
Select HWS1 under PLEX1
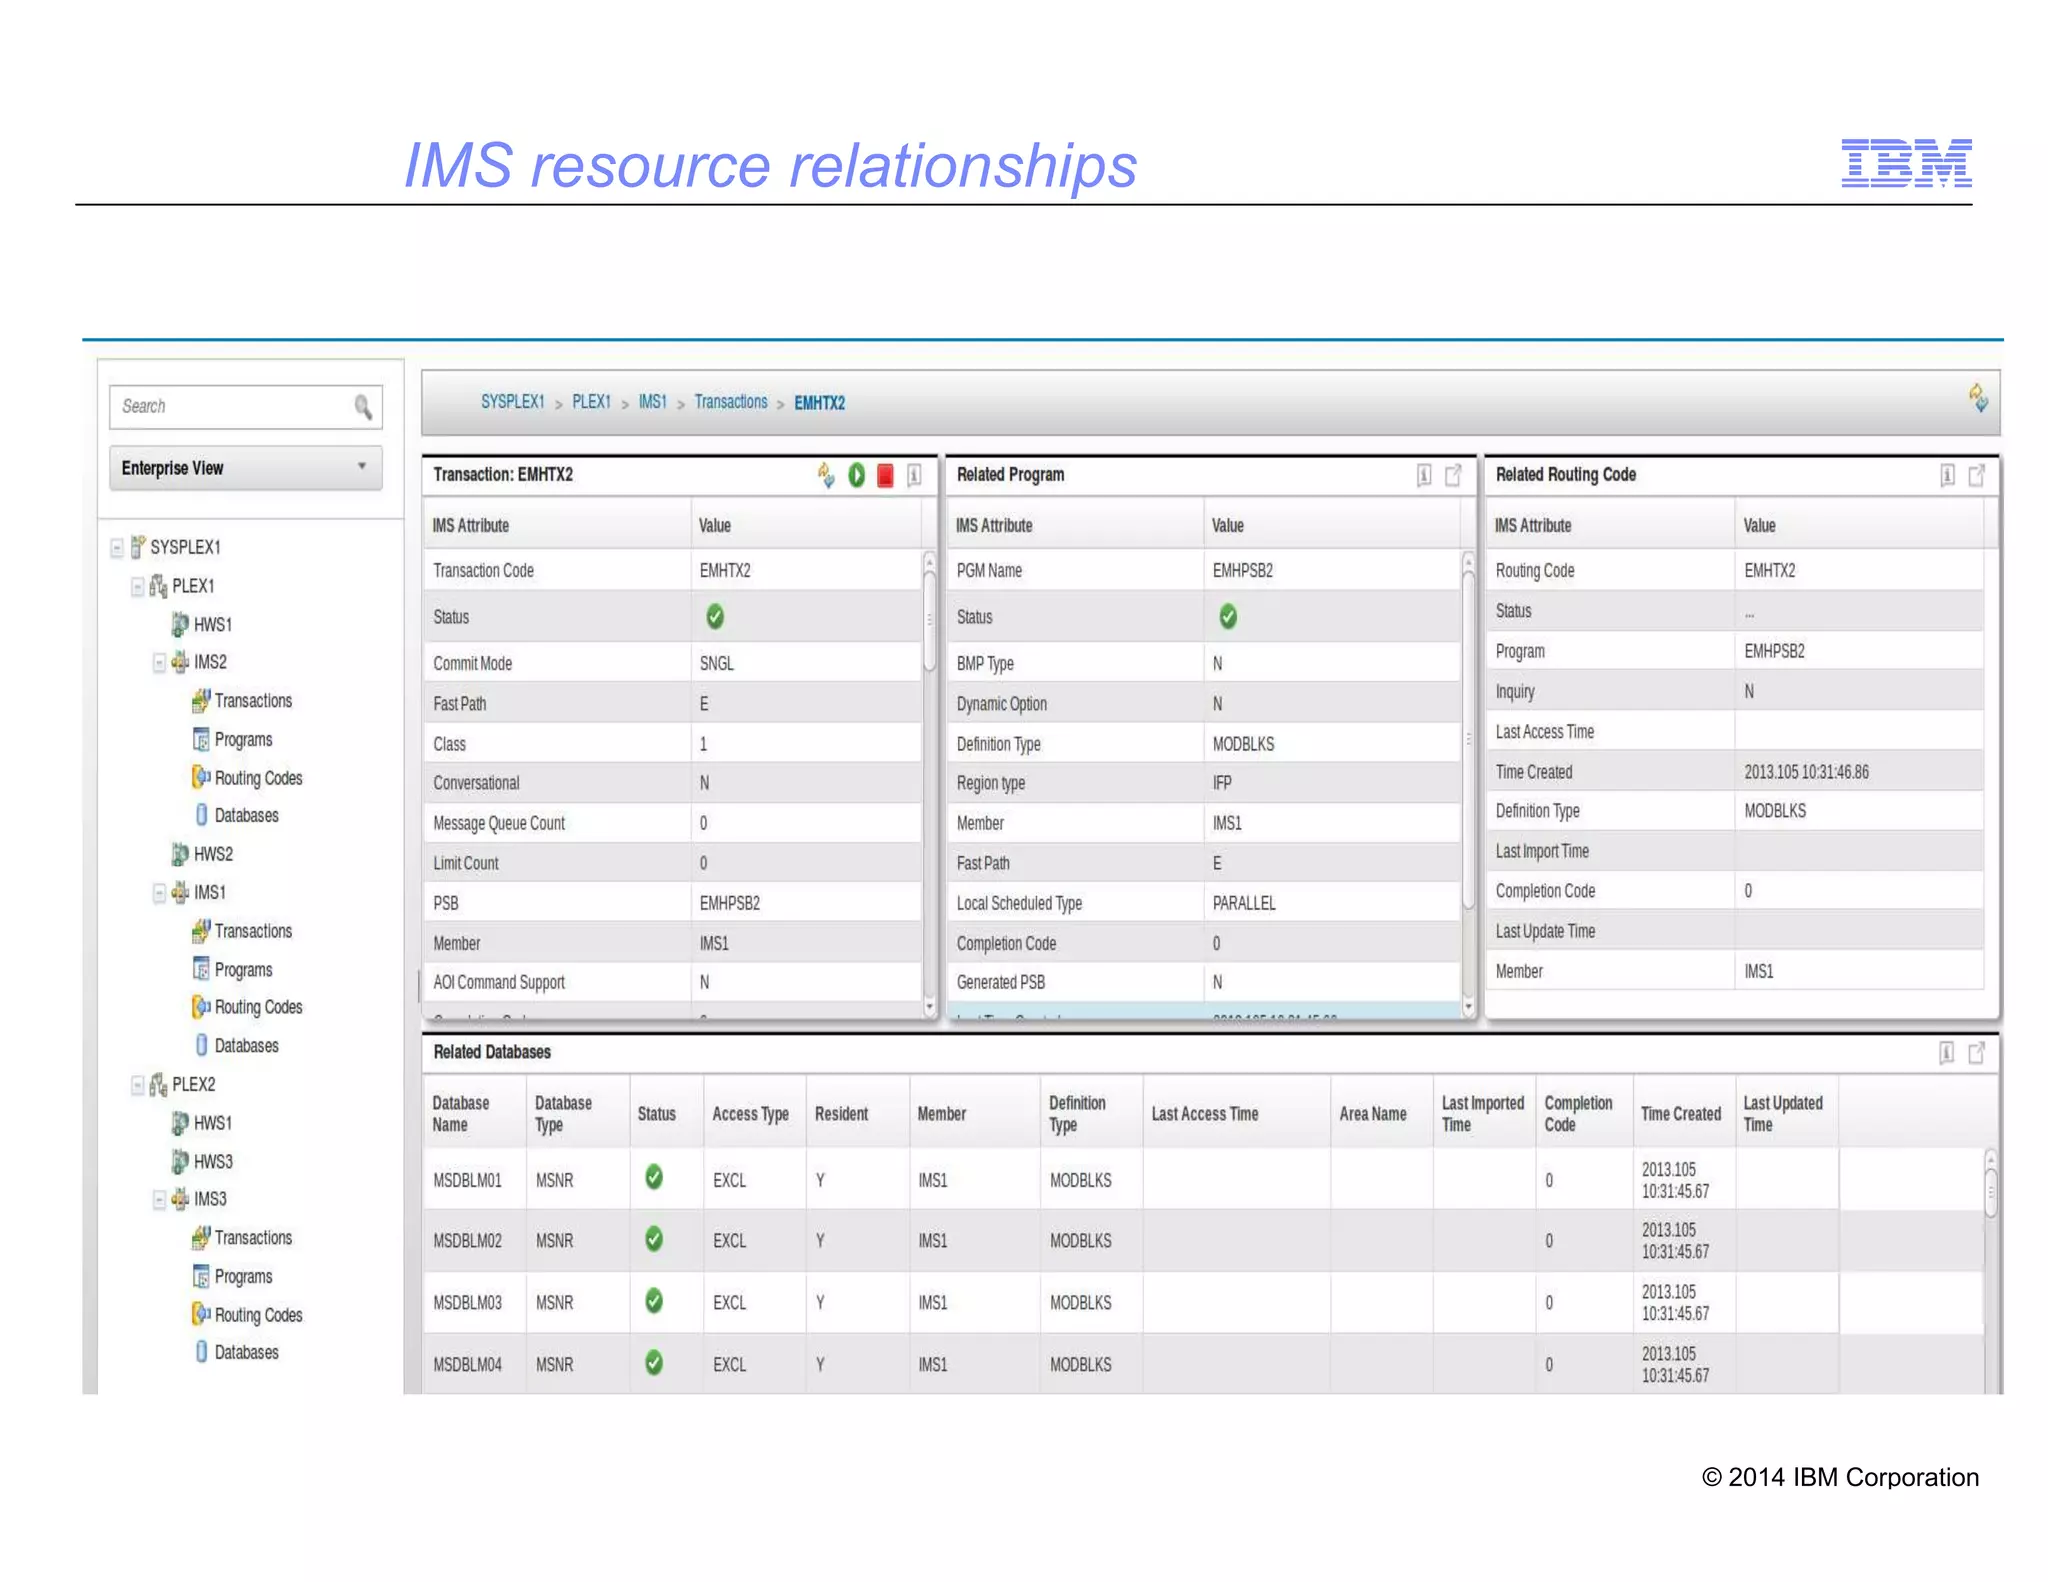(x=202, y=625)
